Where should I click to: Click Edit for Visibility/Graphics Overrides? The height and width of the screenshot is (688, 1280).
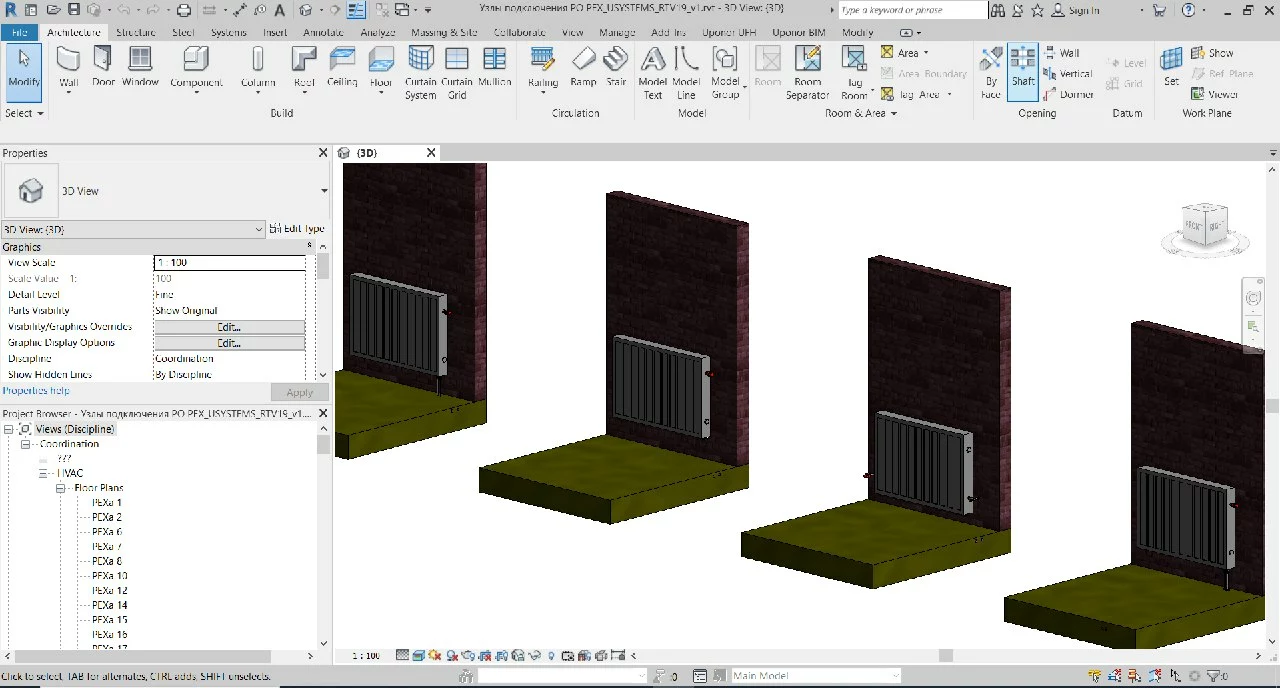229,327
